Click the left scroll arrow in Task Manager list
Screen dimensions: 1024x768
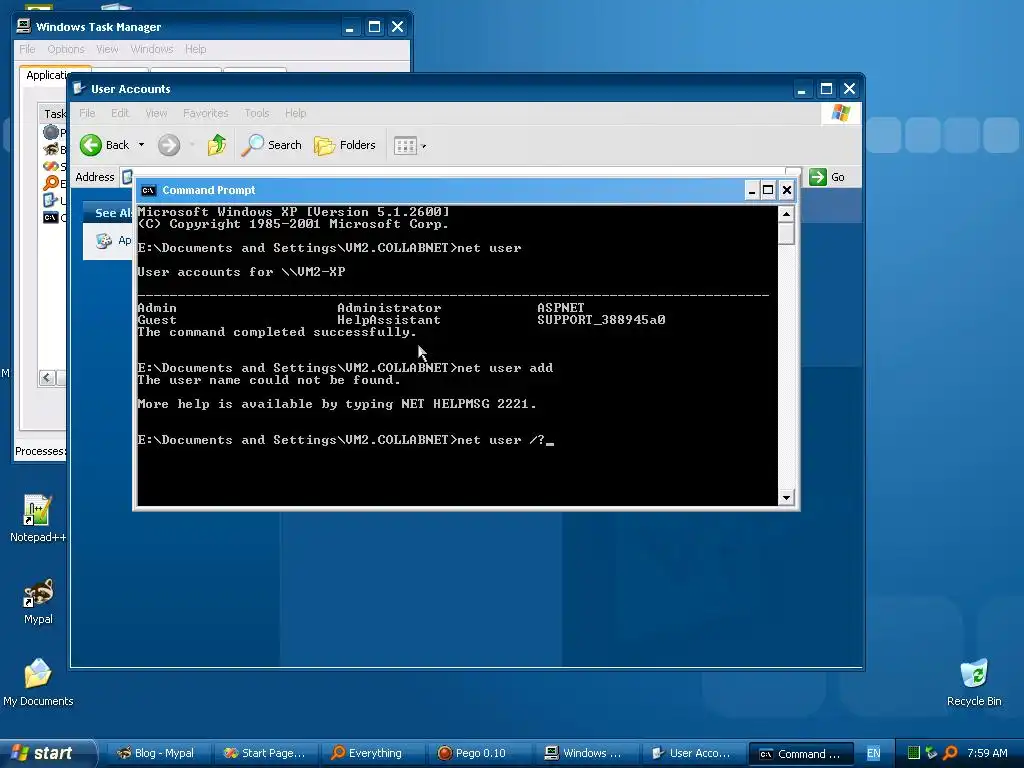point(47,377)
